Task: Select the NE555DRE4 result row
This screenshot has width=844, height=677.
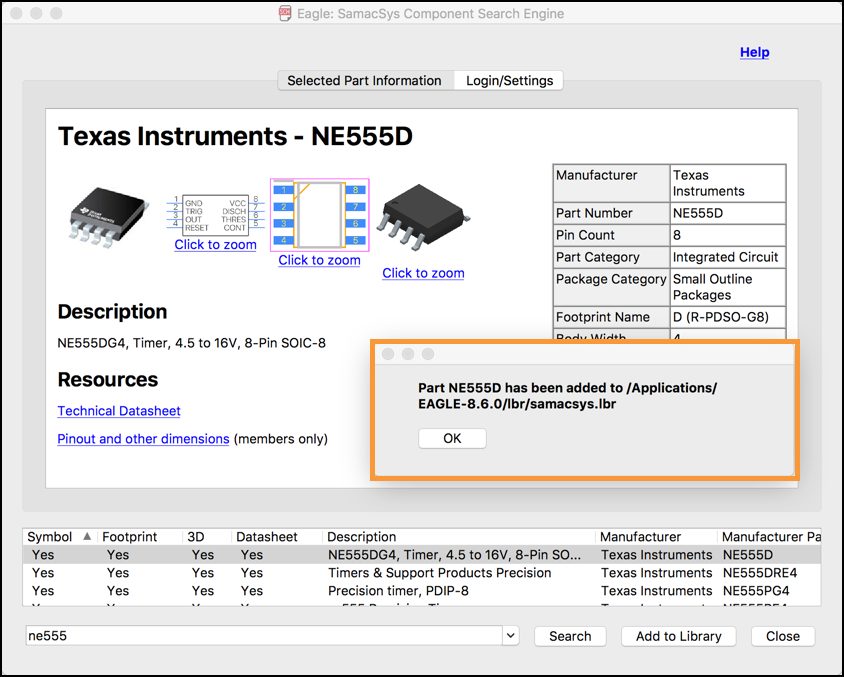Action: tap(422, 573)
